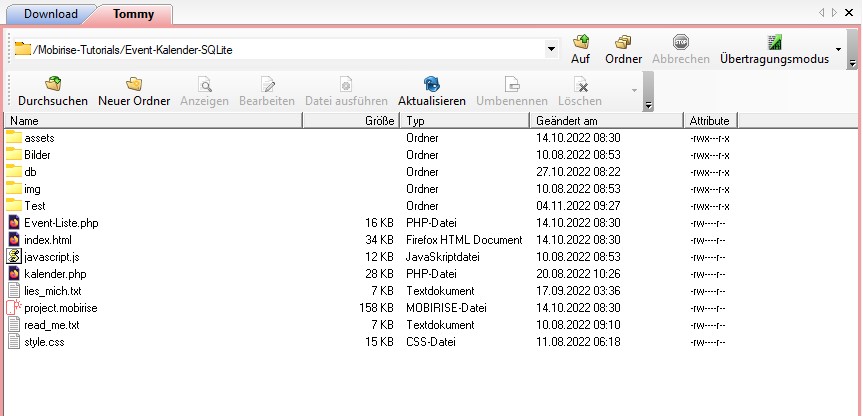Viewport: 863px width, 416px height.
Task: Select the assets folder
Action: coord(39,138)
